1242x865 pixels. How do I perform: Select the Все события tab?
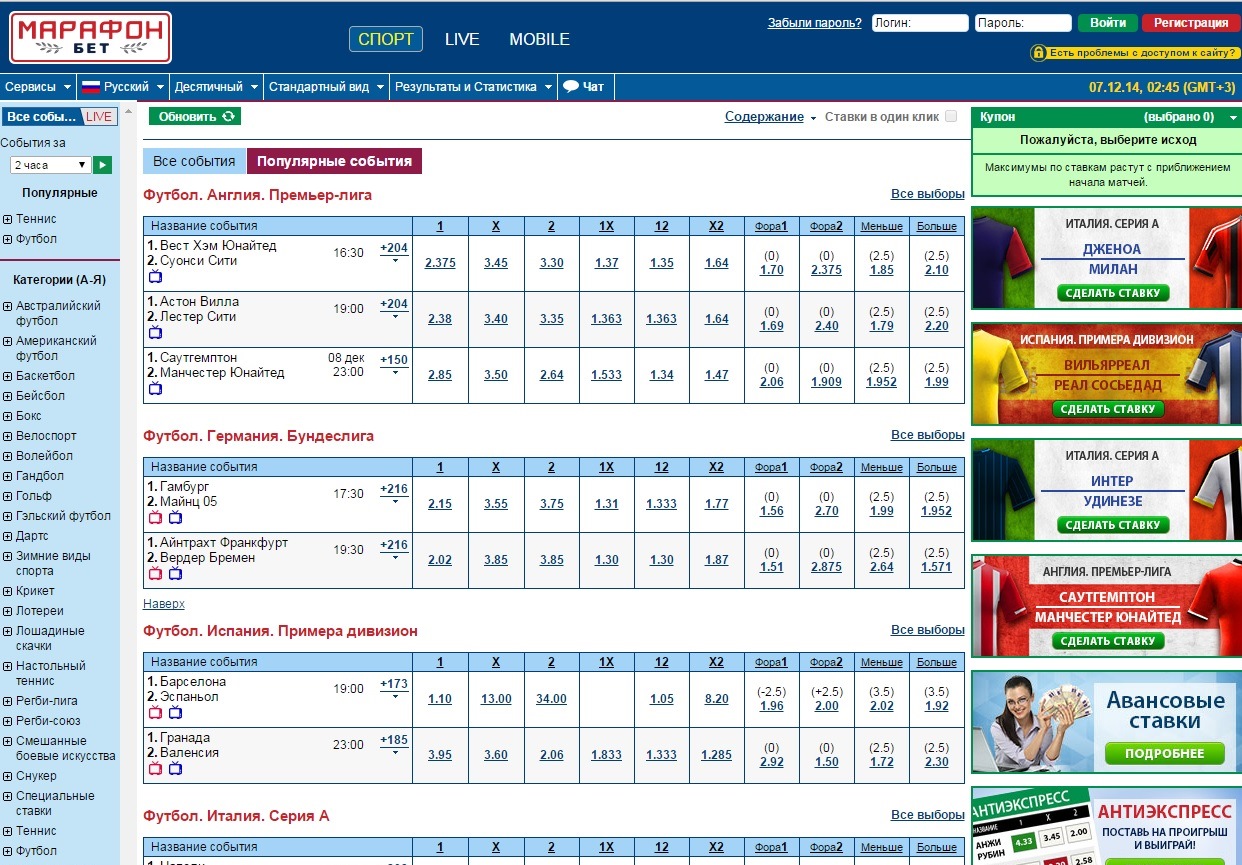pyautogui.click(x=194, y=161)
